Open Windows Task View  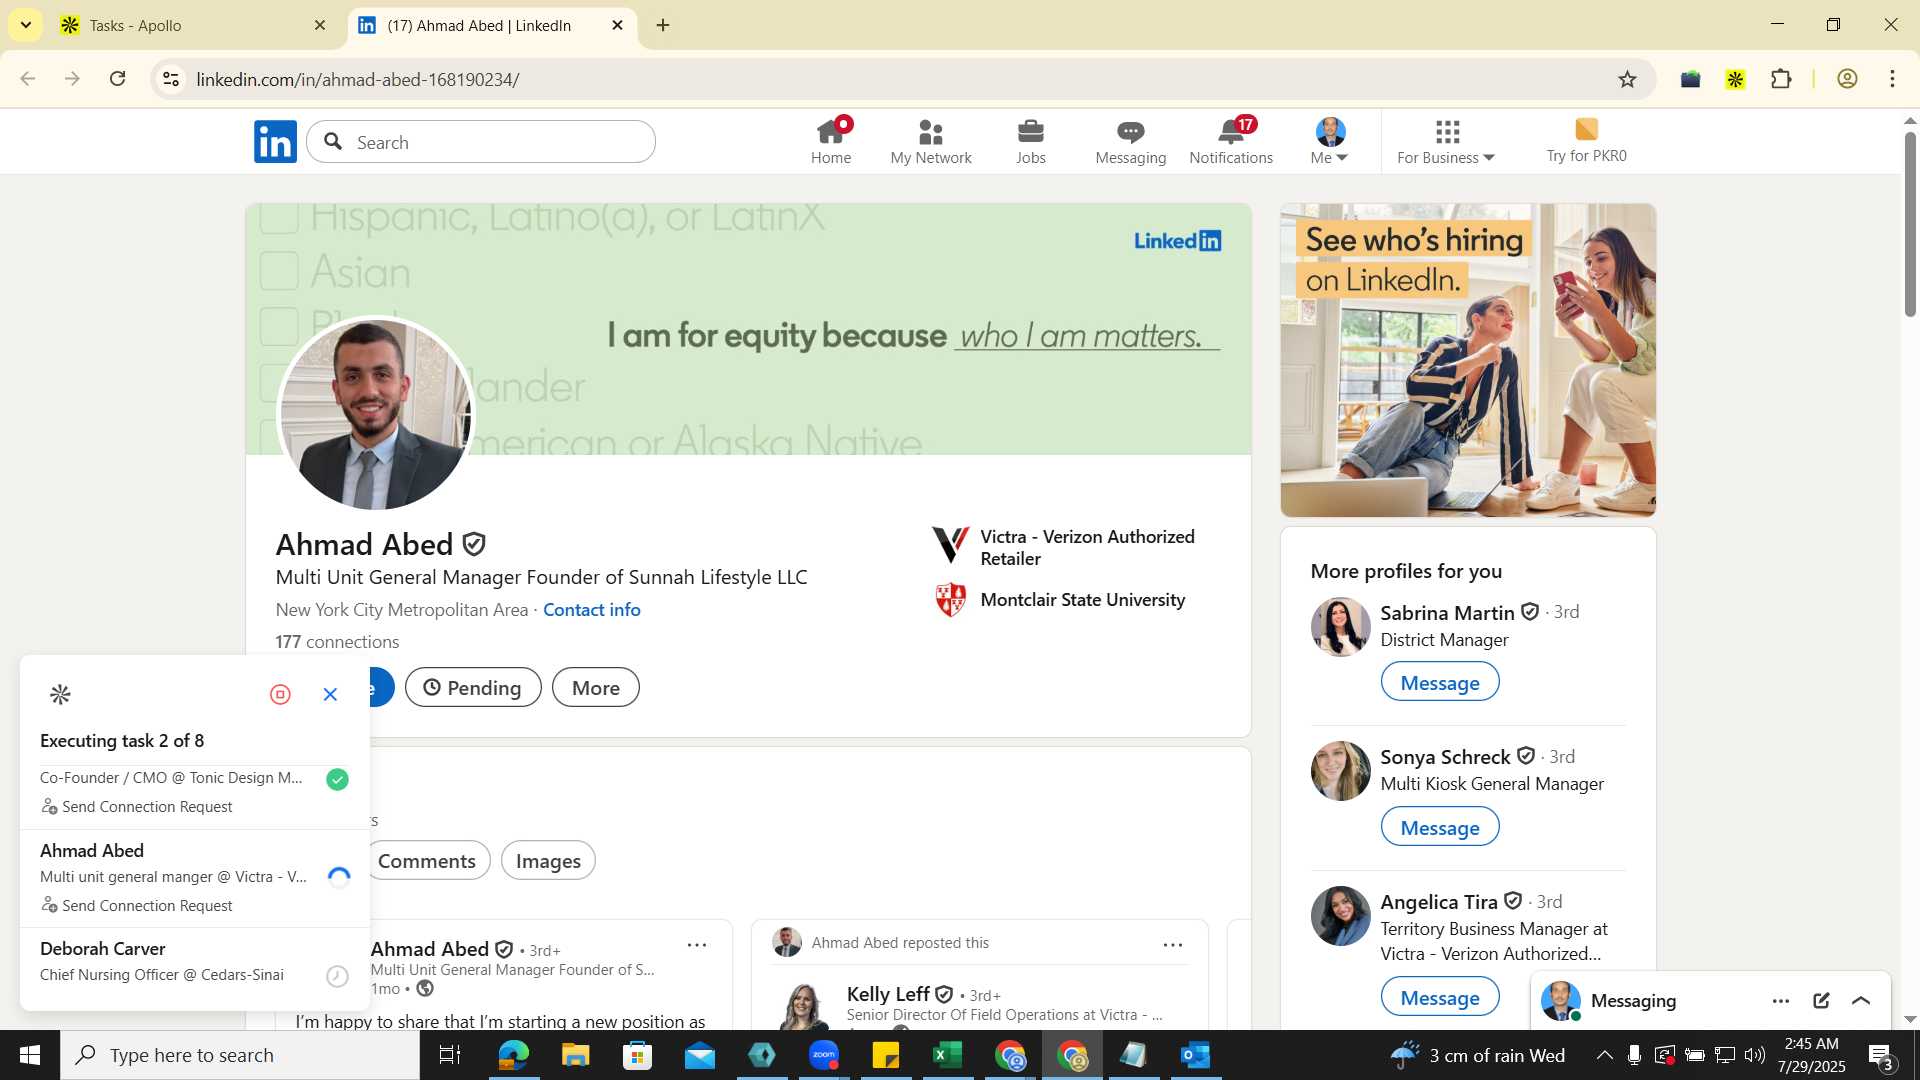(x=450, y=1055)
